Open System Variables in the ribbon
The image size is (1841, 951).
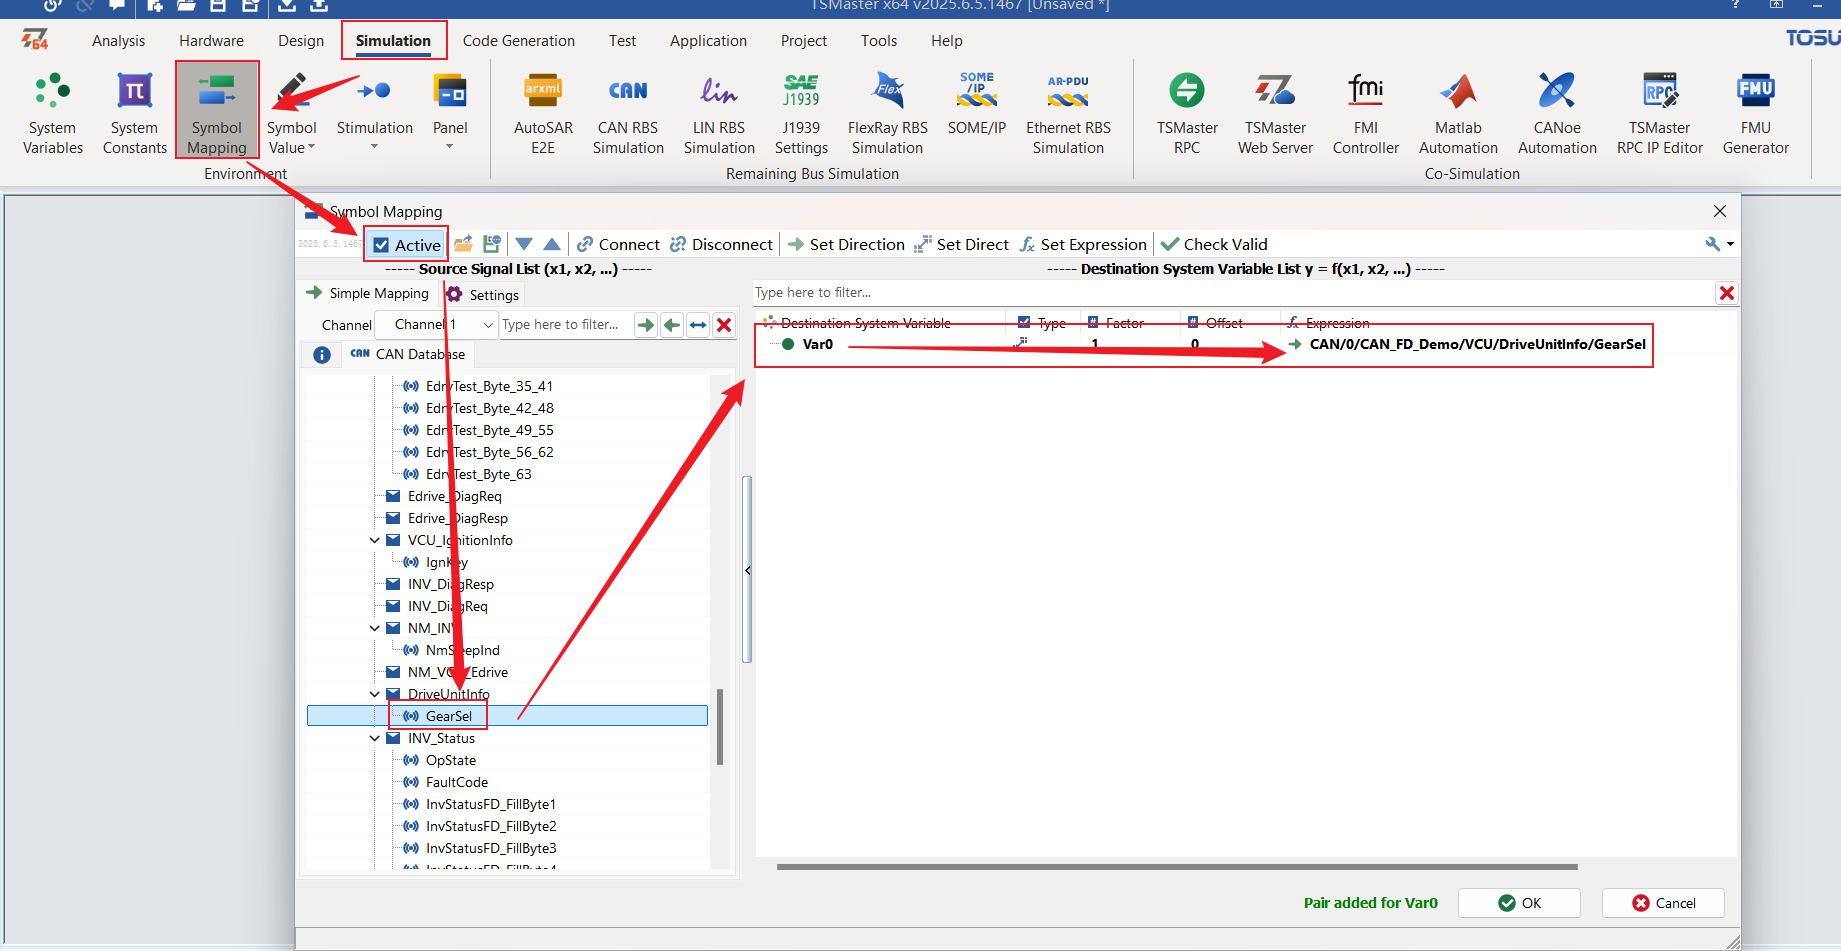[53, 112]
